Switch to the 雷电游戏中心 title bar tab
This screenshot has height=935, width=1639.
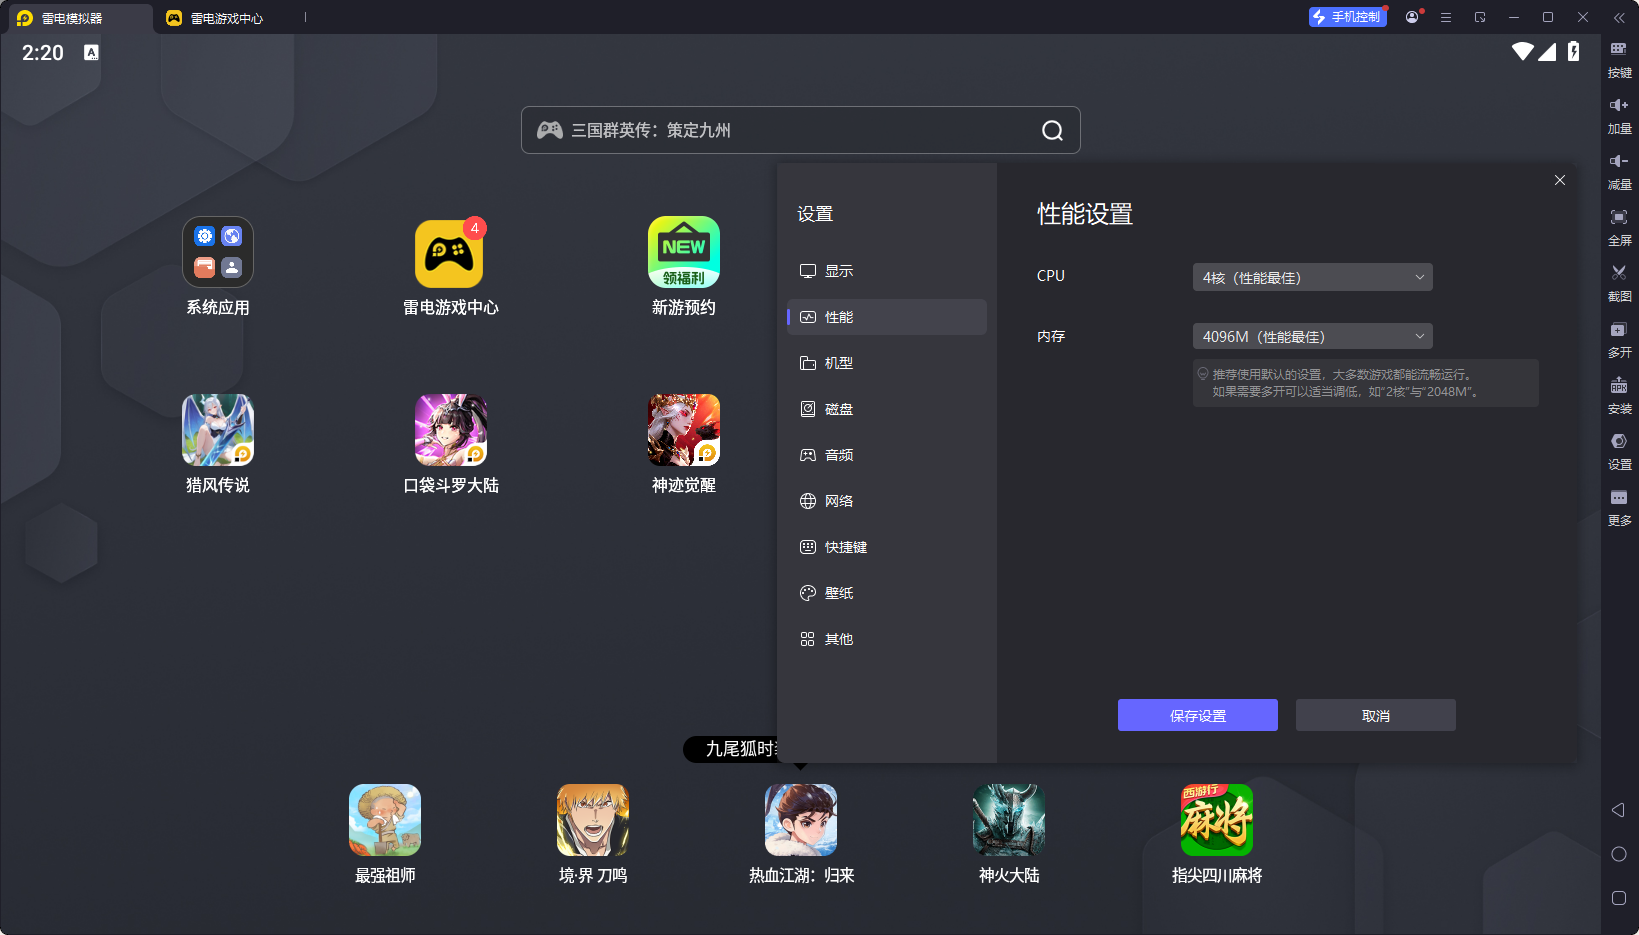point(226,18)
